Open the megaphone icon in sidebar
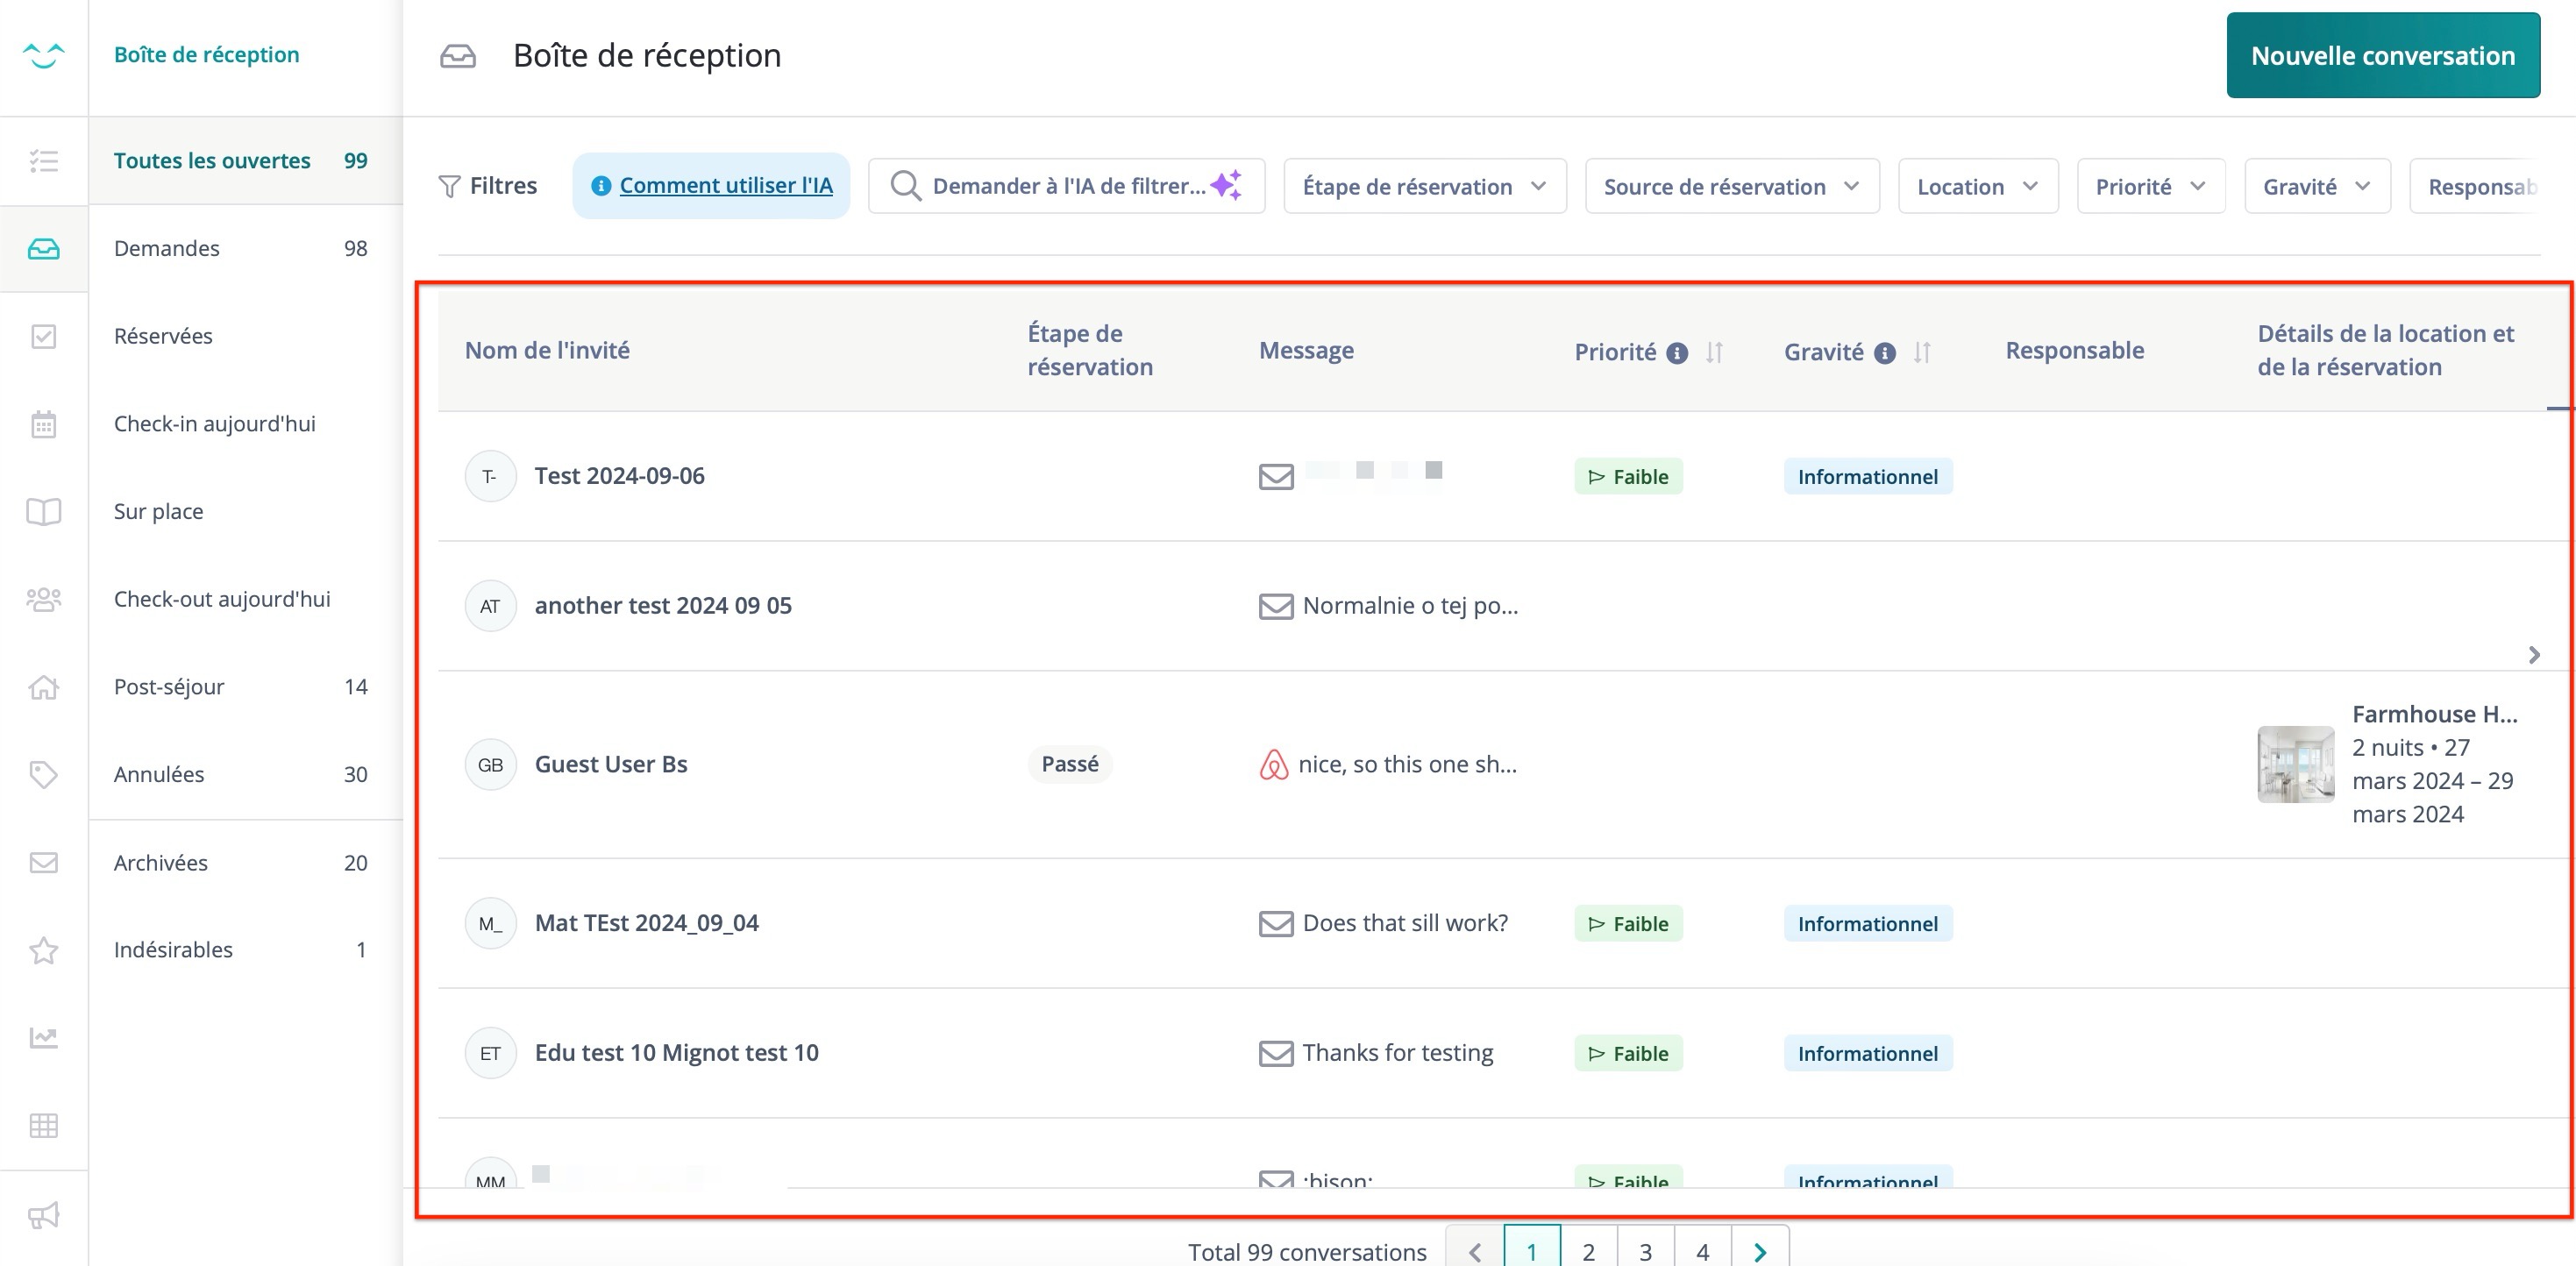Image resolution: width=2576 pixels, height=1266 pixels. (x=43, y=1215)
